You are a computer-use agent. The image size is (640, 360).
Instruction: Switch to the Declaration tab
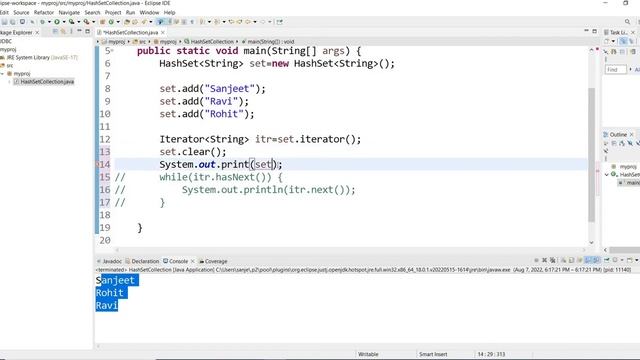[142, 261]
